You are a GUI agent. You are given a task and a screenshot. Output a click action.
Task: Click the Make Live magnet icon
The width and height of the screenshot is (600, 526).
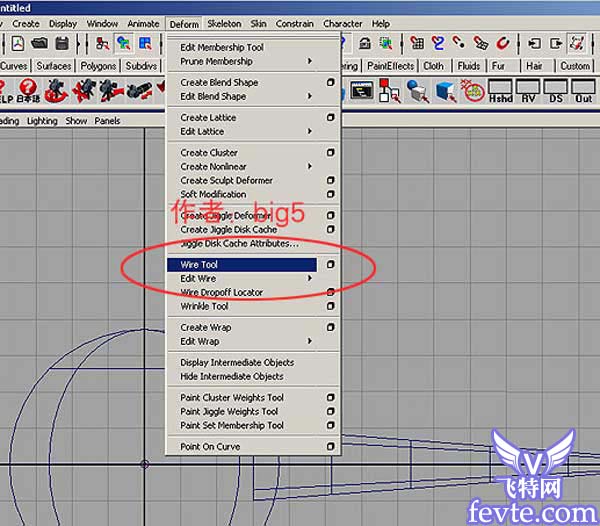point(503,43)
